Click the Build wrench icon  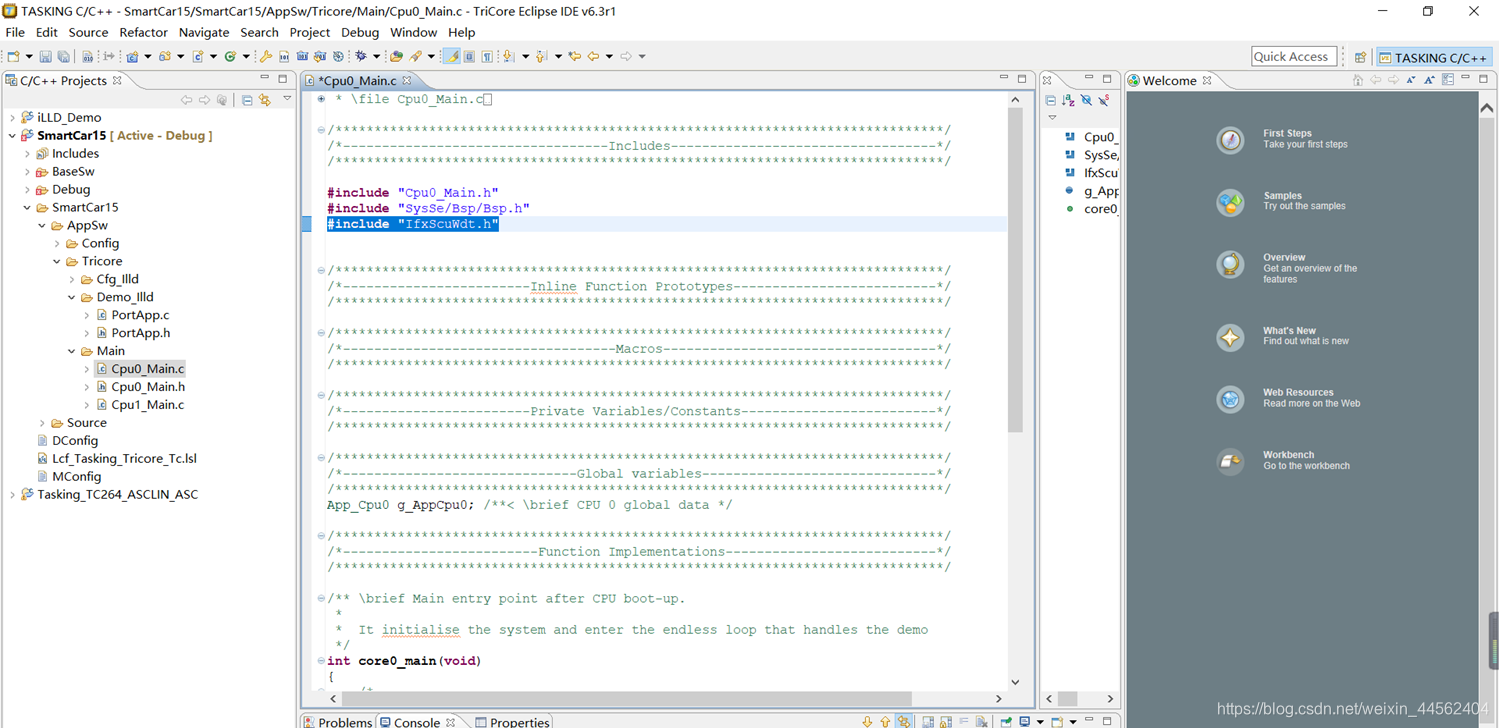tap(265, 57)
